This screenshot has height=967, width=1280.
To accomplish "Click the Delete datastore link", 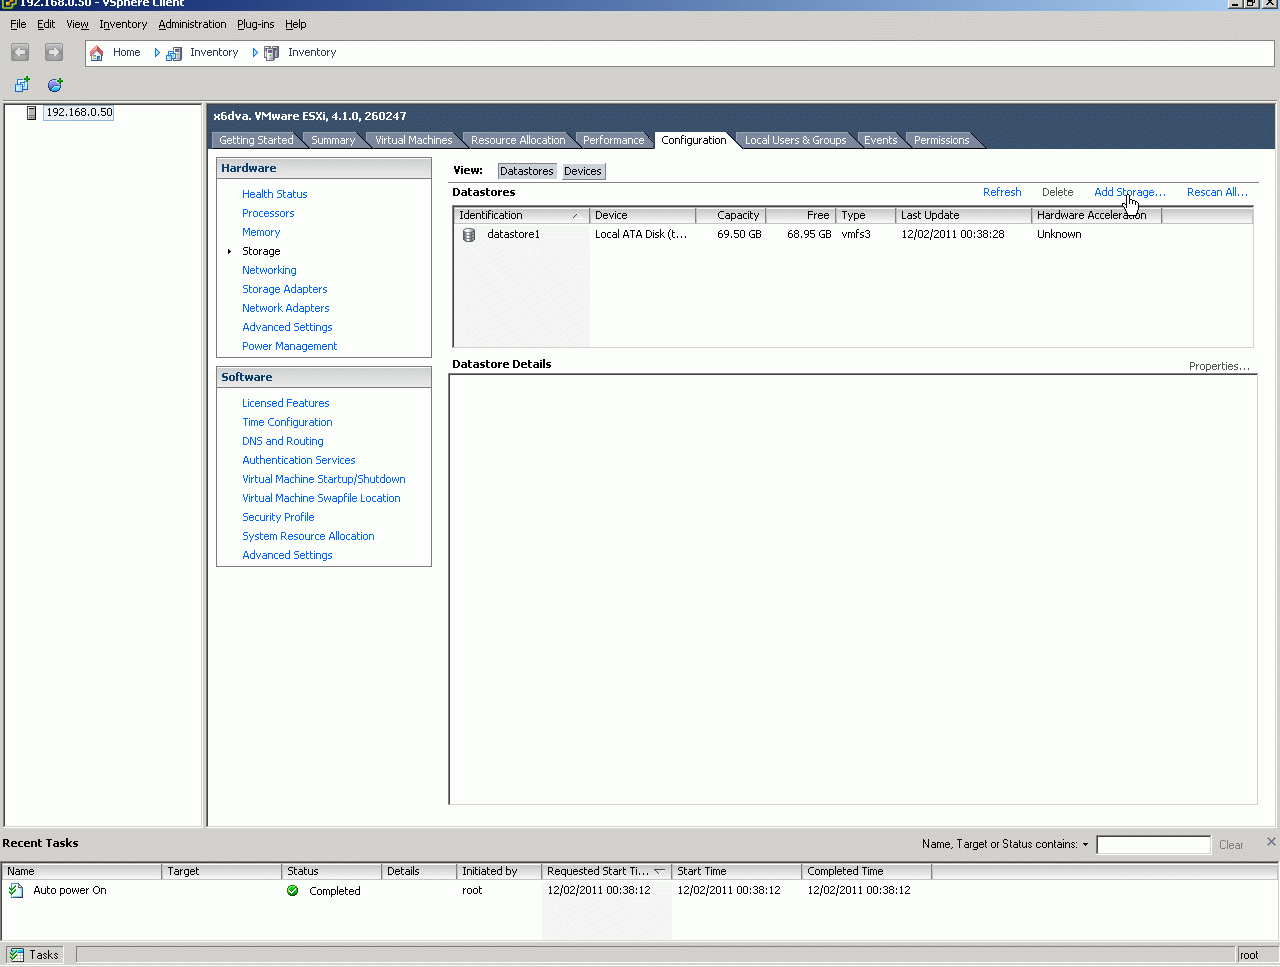I will tap(1057, 192).
